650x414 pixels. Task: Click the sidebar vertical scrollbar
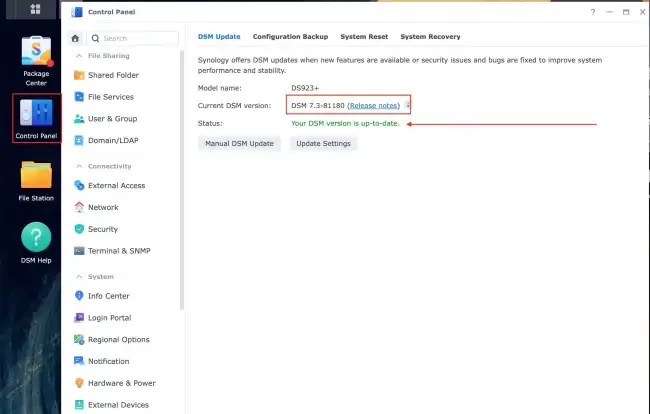182,180
